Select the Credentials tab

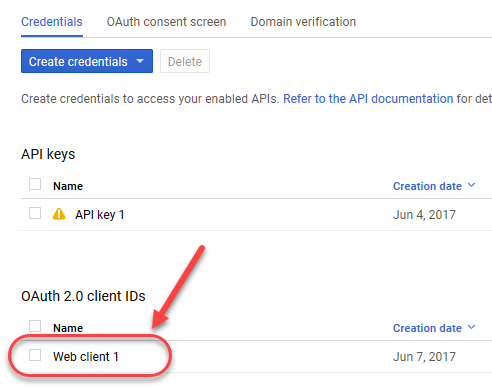tap(52, 22)
